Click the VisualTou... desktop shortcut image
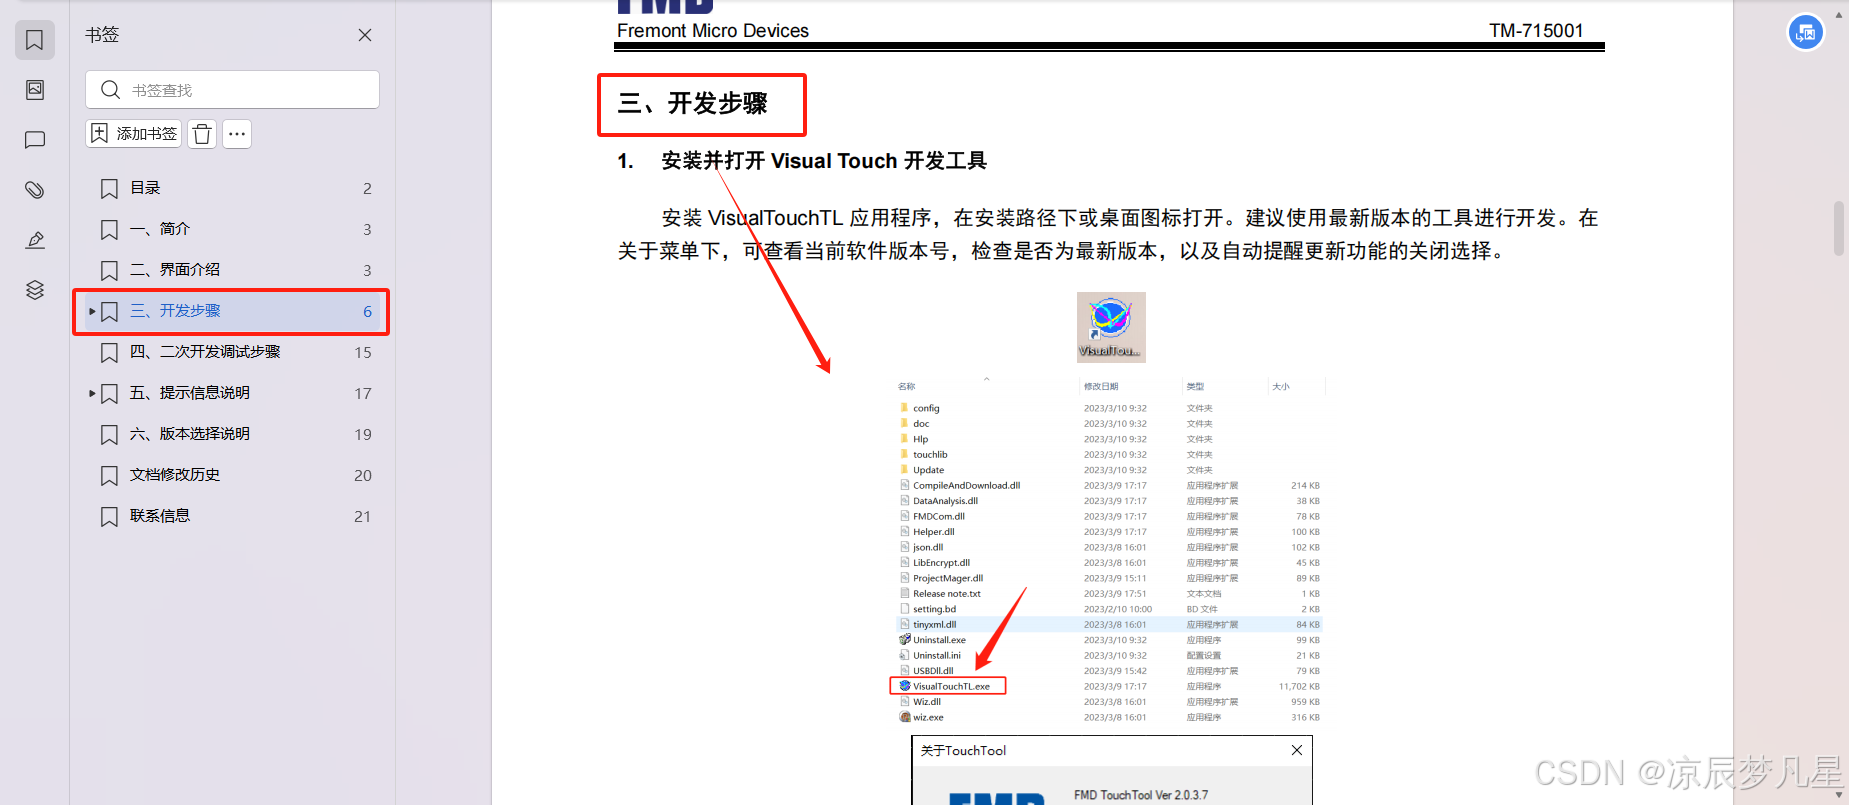The image size is (1849, 805). pos(1111,327)
